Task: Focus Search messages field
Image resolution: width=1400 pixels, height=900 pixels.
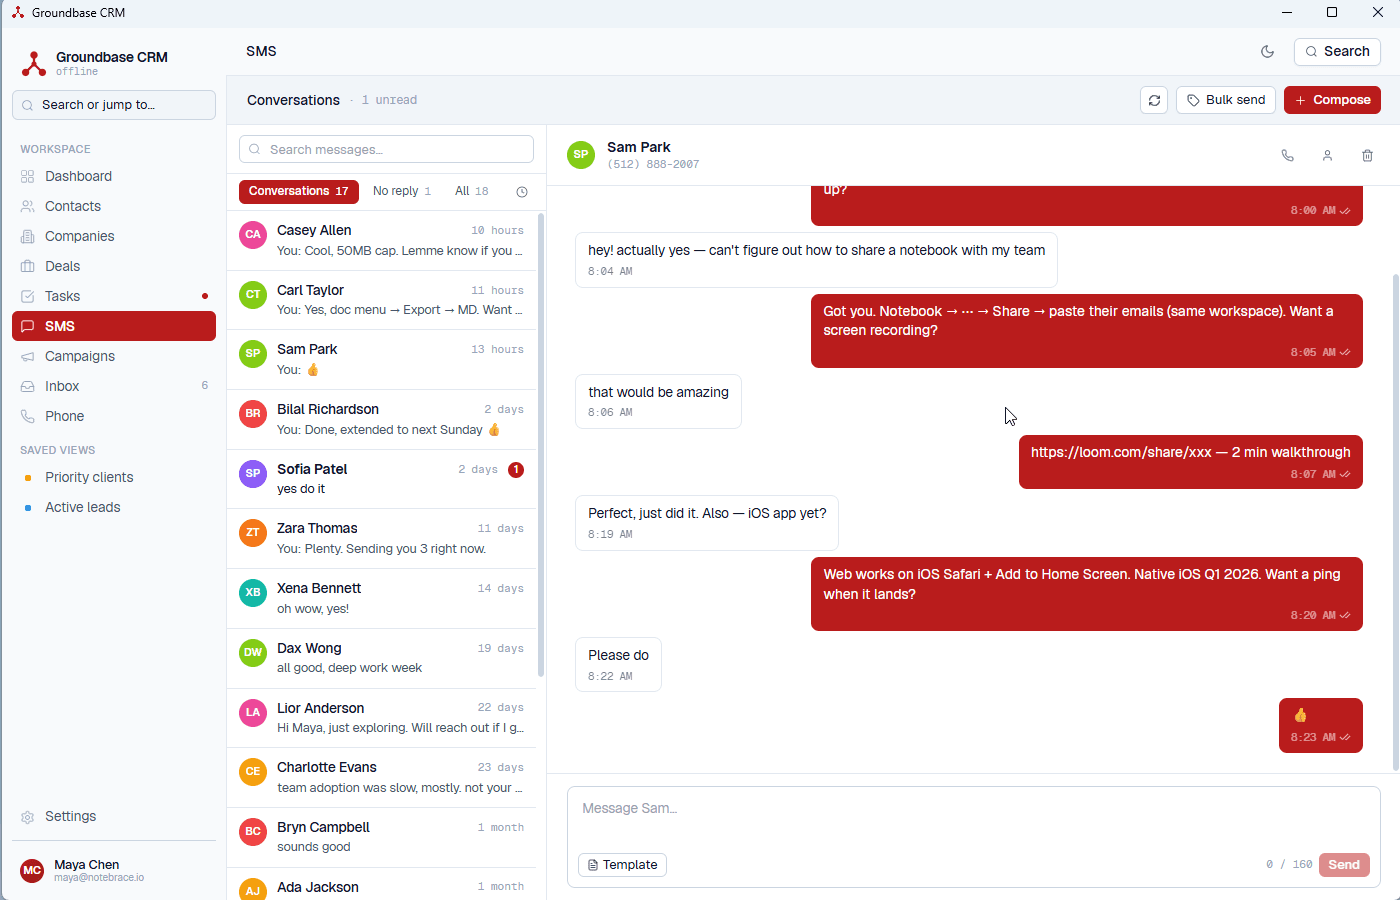Action: coord(386,149)
